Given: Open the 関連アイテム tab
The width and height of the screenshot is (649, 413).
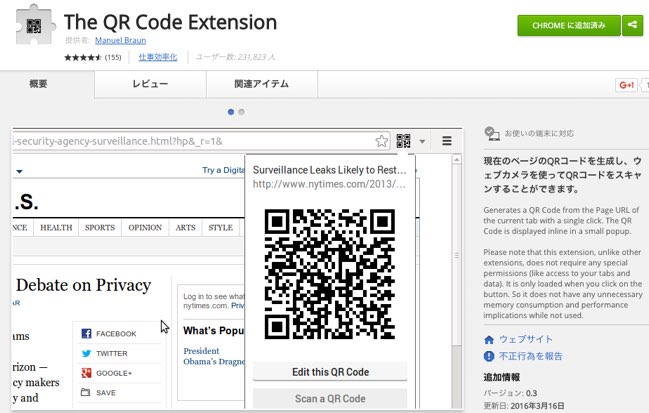Looking at the screenshot, I should [262, 84].
